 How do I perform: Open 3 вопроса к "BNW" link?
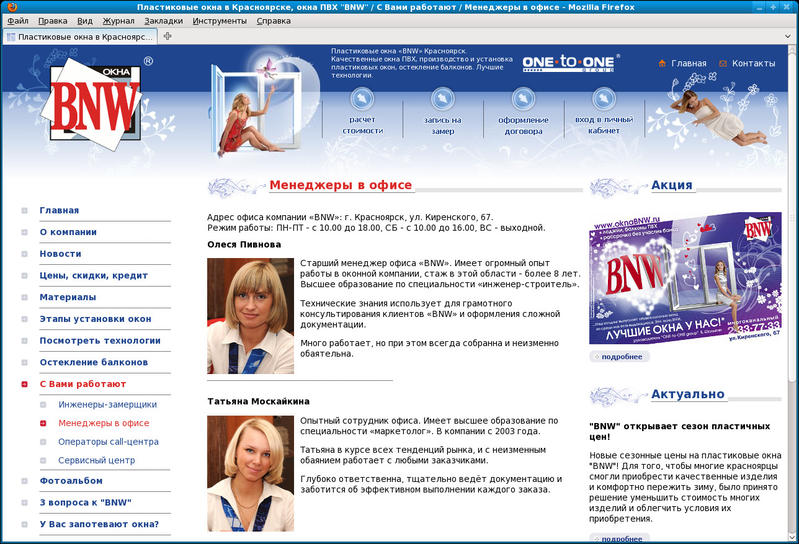point(85,503)
